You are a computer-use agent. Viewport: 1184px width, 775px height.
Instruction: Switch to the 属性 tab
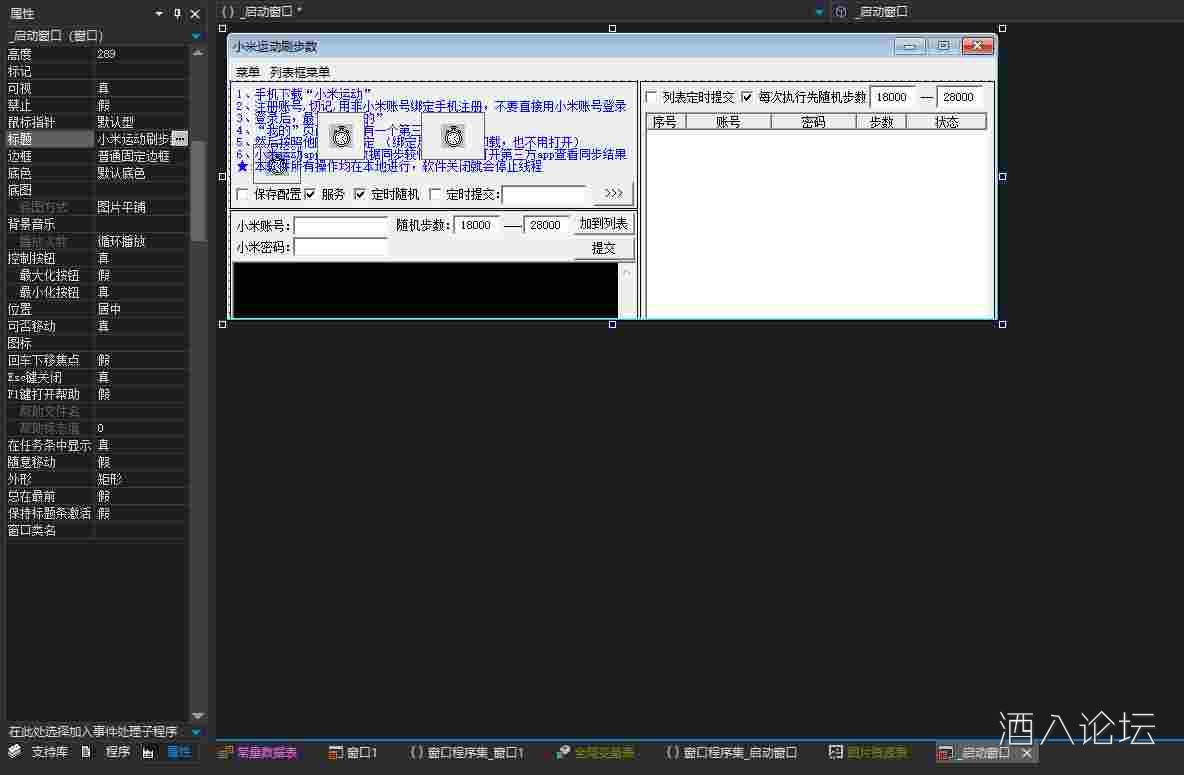click(169, 752)
